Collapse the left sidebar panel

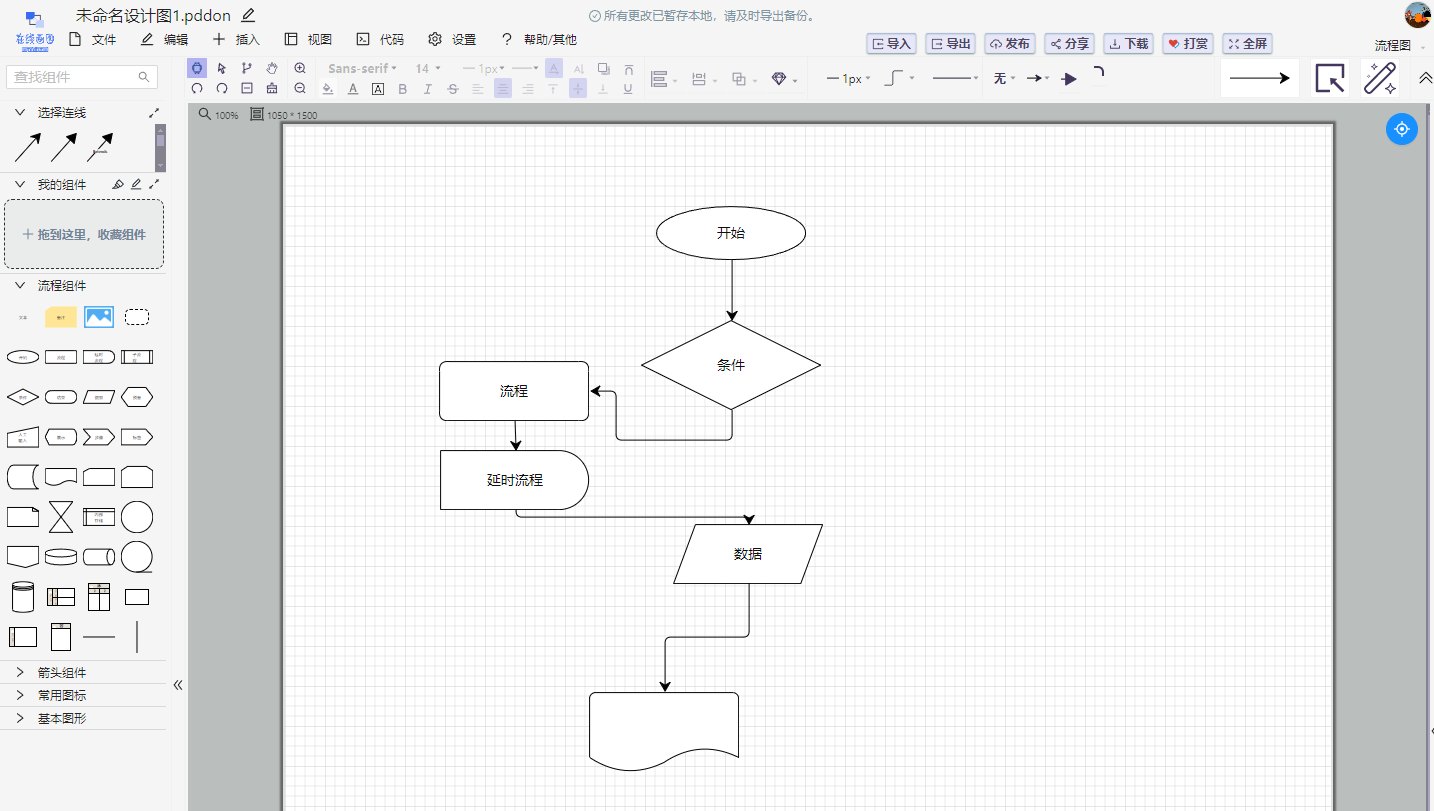(178, 685)
